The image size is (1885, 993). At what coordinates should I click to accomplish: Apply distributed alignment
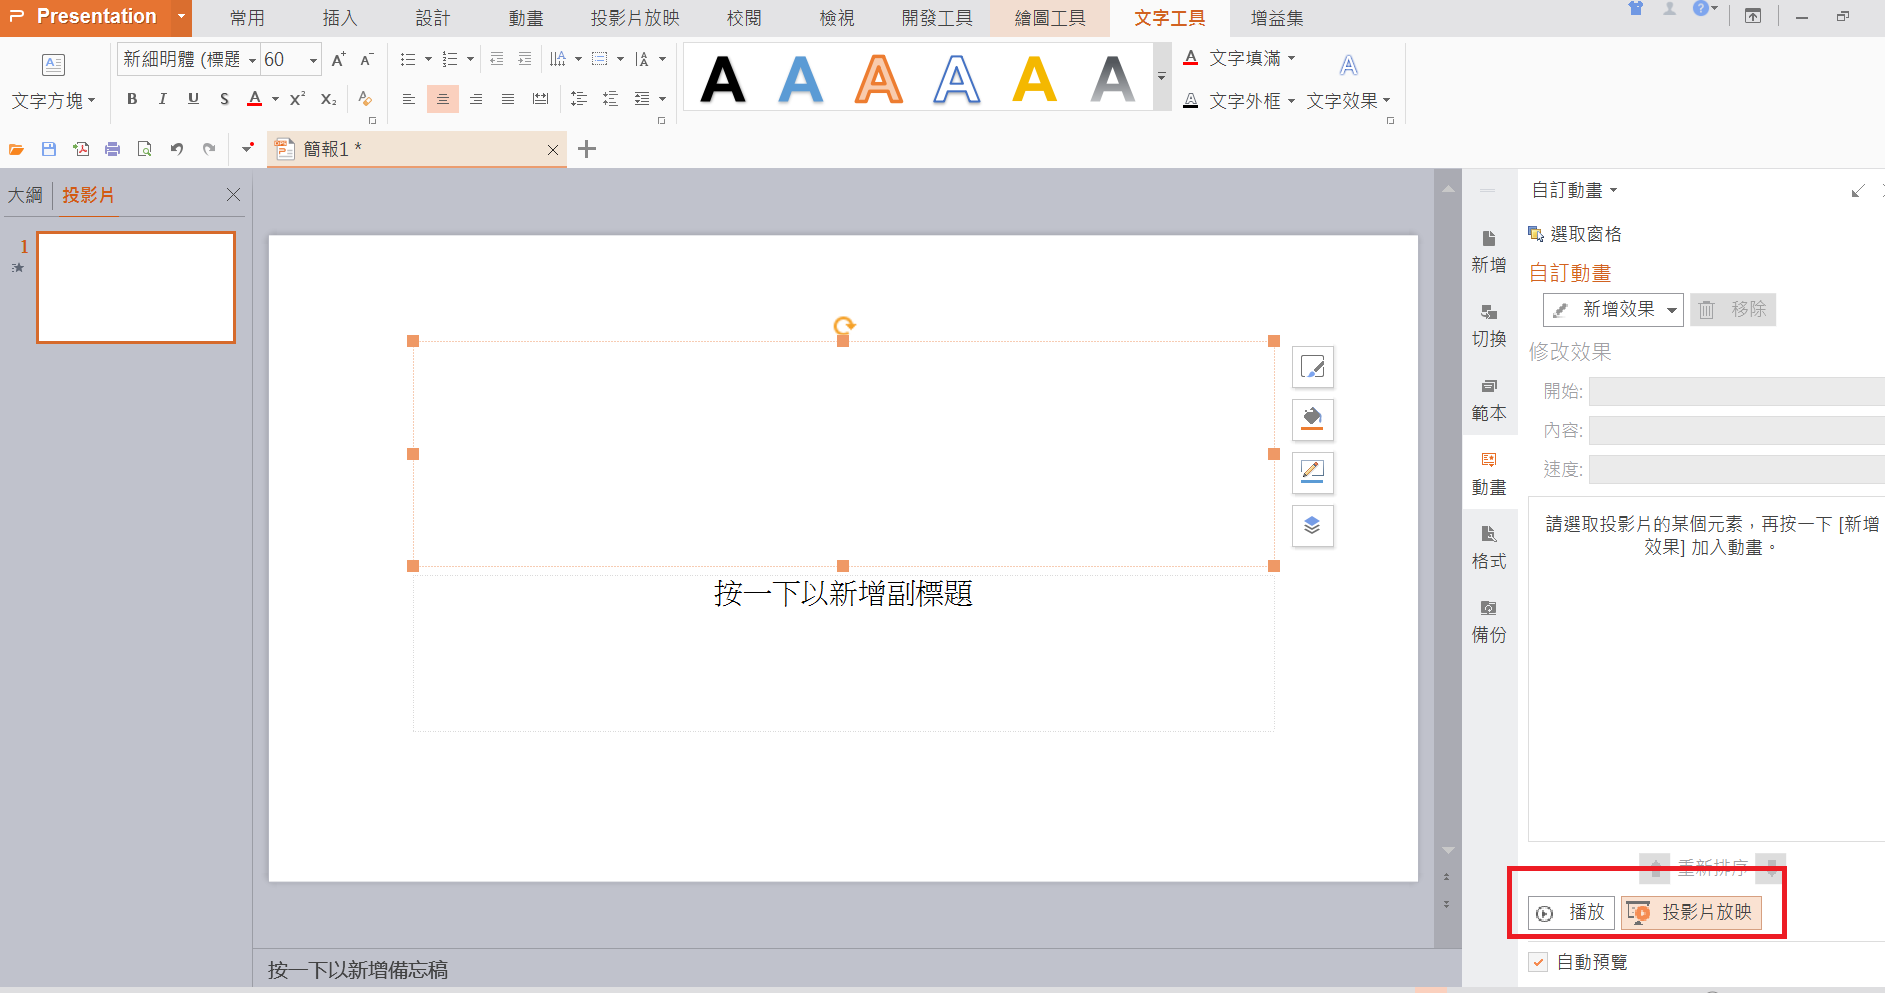[x=541, y=99]
